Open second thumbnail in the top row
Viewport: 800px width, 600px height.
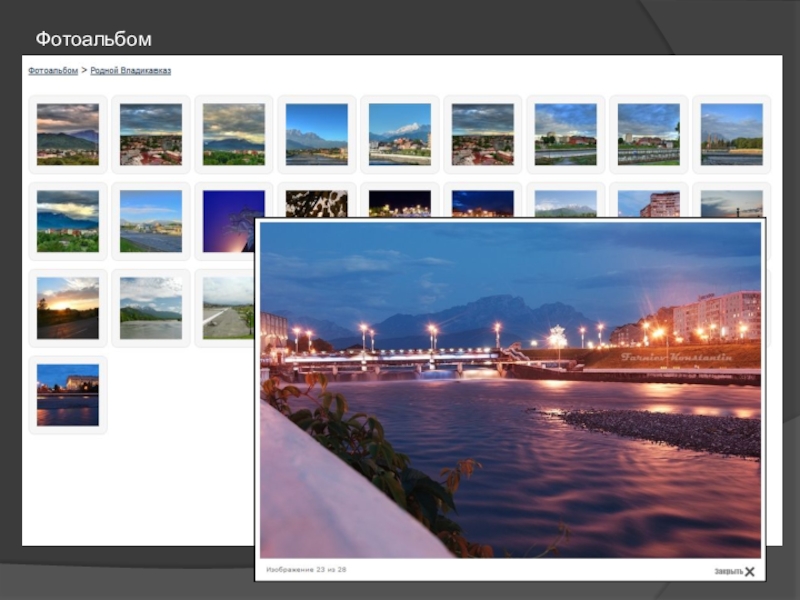(151, 134)
